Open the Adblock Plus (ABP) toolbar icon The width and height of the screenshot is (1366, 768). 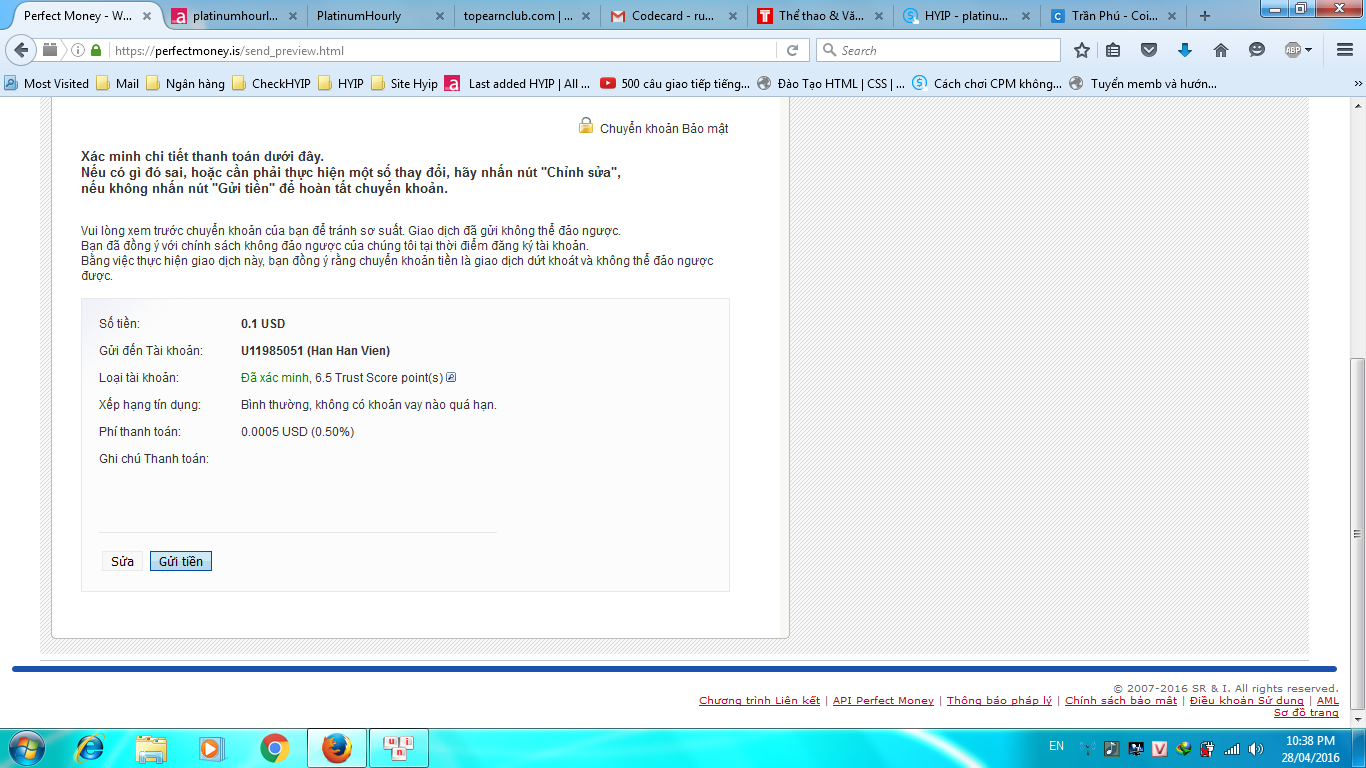click(x=1293, y=50)
